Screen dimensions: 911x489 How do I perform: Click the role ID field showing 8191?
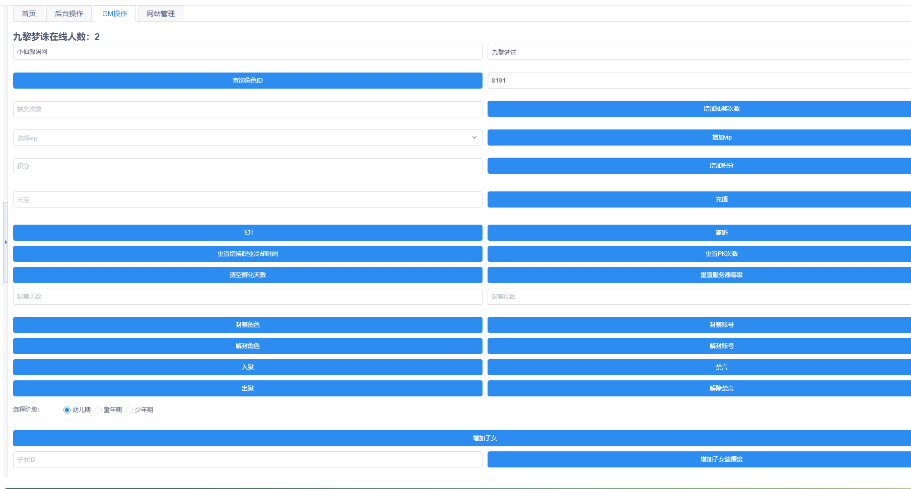coord(698,80)
